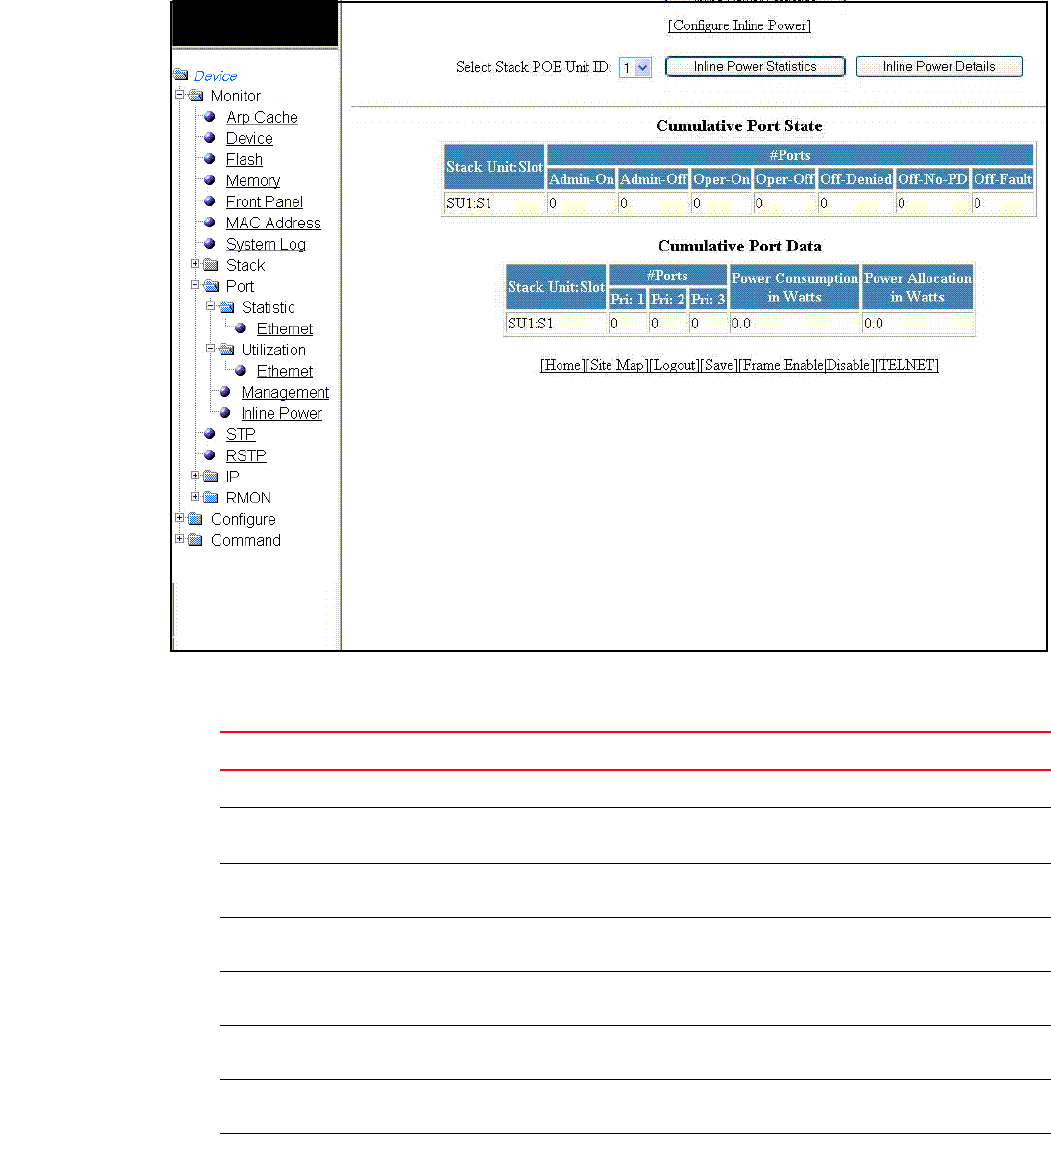Open the Management link
This screenshot has width=1051, height=1159.
[x=285, y=392]
